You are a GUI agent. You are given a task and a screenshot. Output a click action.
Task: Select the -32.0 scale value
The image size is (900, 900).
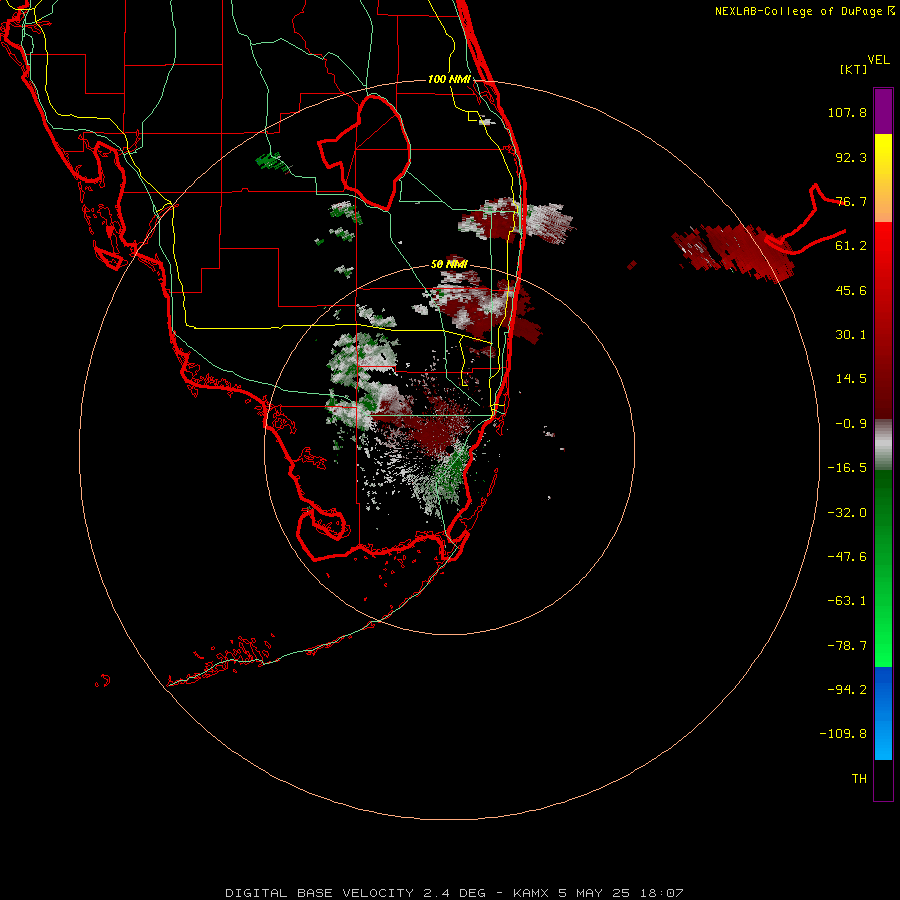tap(847, 513)
